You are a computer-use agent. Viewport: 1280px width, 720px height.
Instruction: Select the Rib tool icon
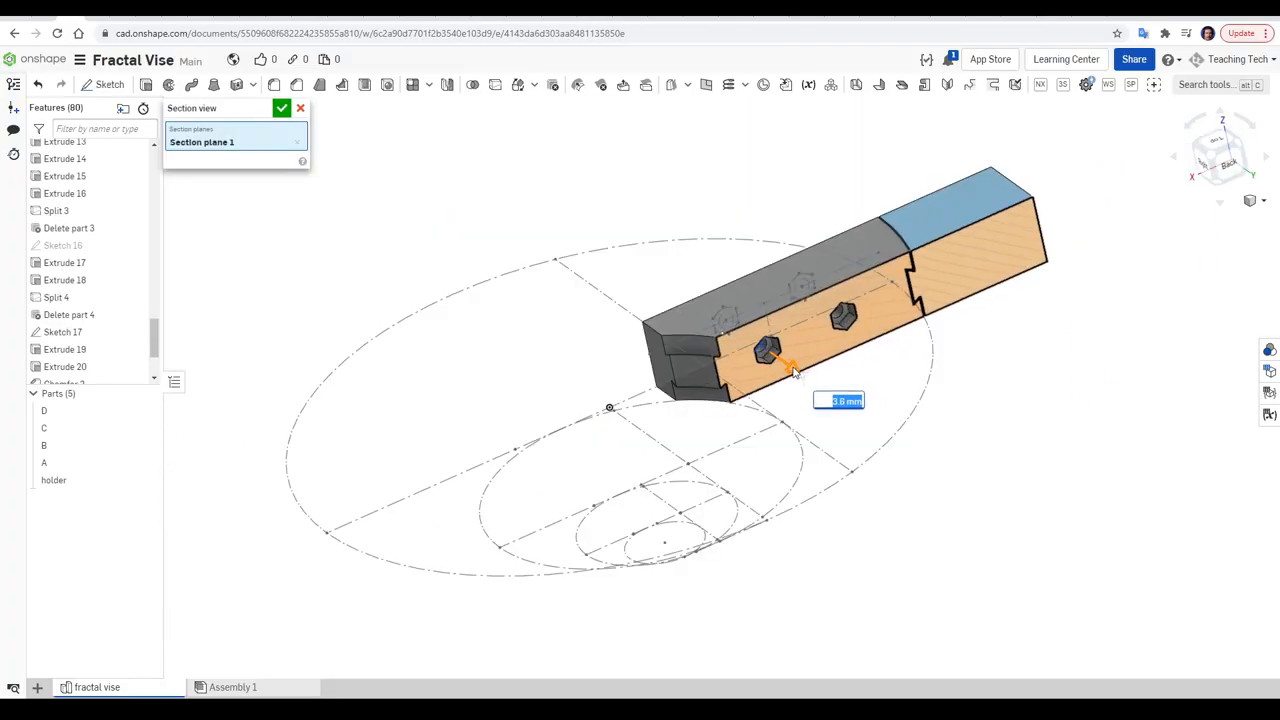(342, 85)
